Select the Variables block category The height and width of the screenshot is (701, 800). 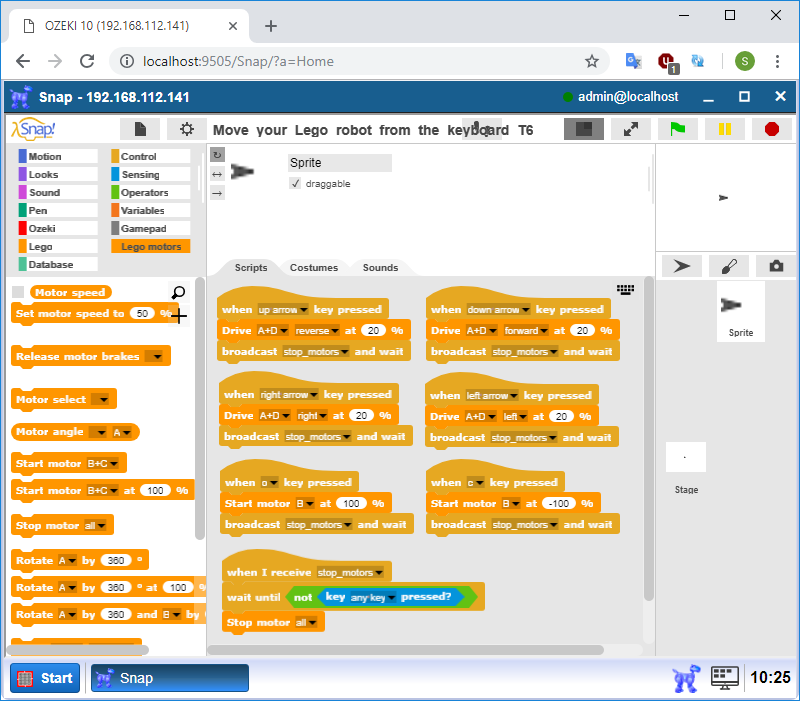coord(151,210)
